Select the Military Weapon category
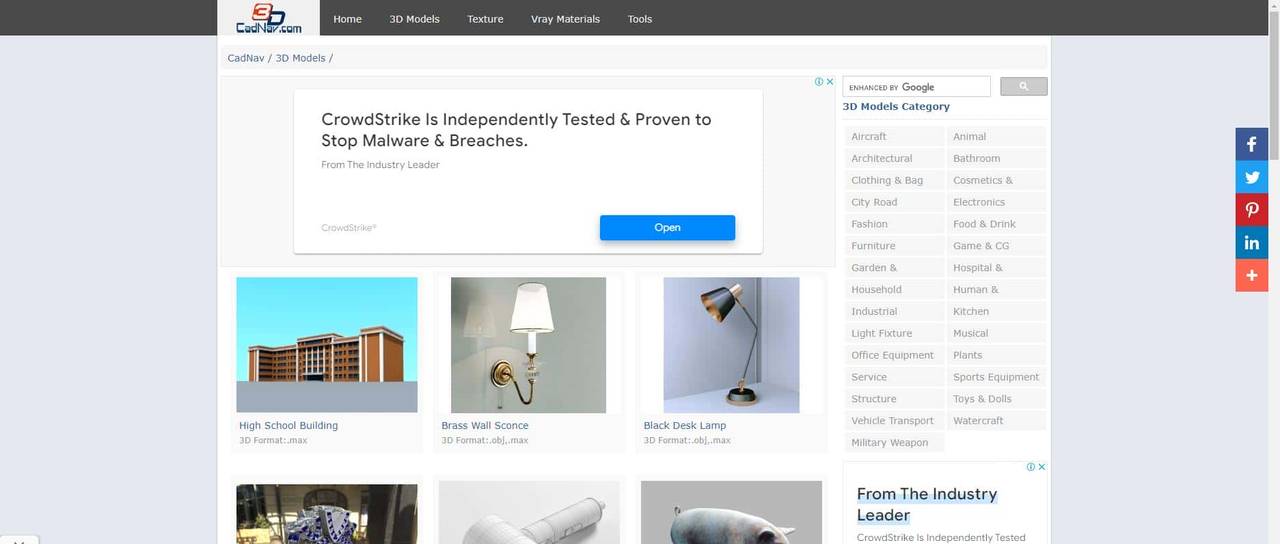This screenshot has height=544, width=1280. point(889,442)
